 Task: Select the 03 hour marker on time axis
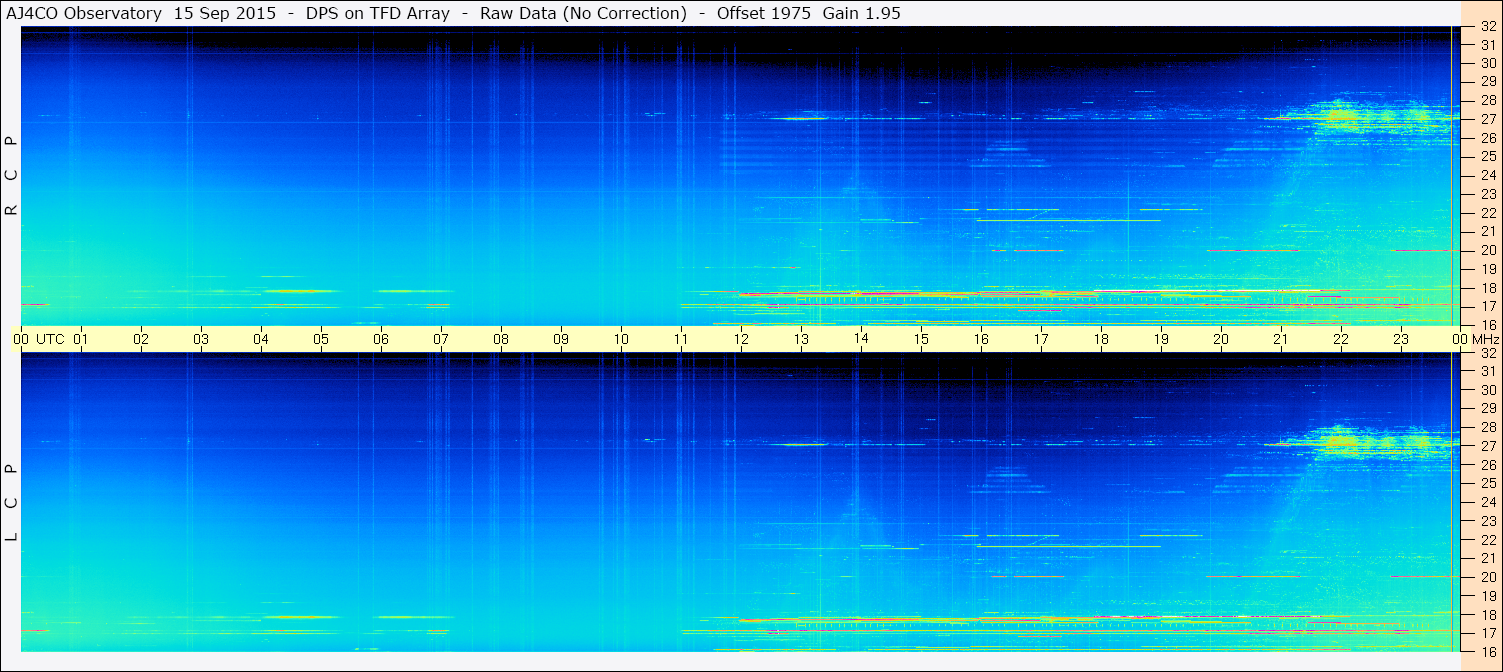[x=201, y=339]
